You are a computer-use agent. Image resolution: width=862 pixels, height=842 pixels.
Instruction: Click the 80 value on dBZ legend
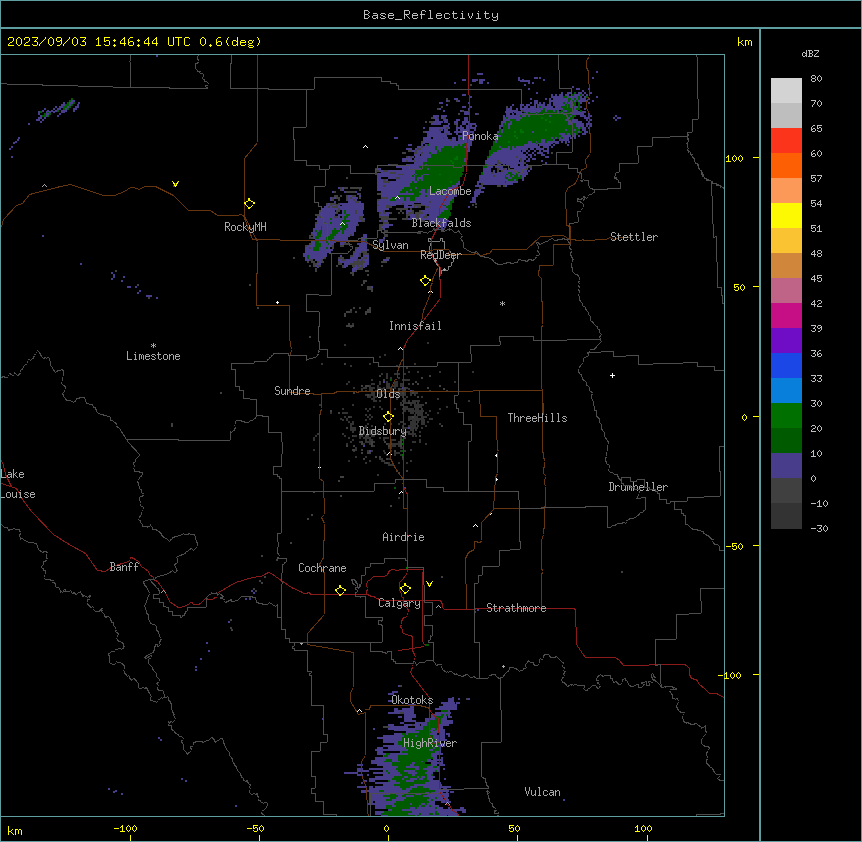[x=816, y=79]
